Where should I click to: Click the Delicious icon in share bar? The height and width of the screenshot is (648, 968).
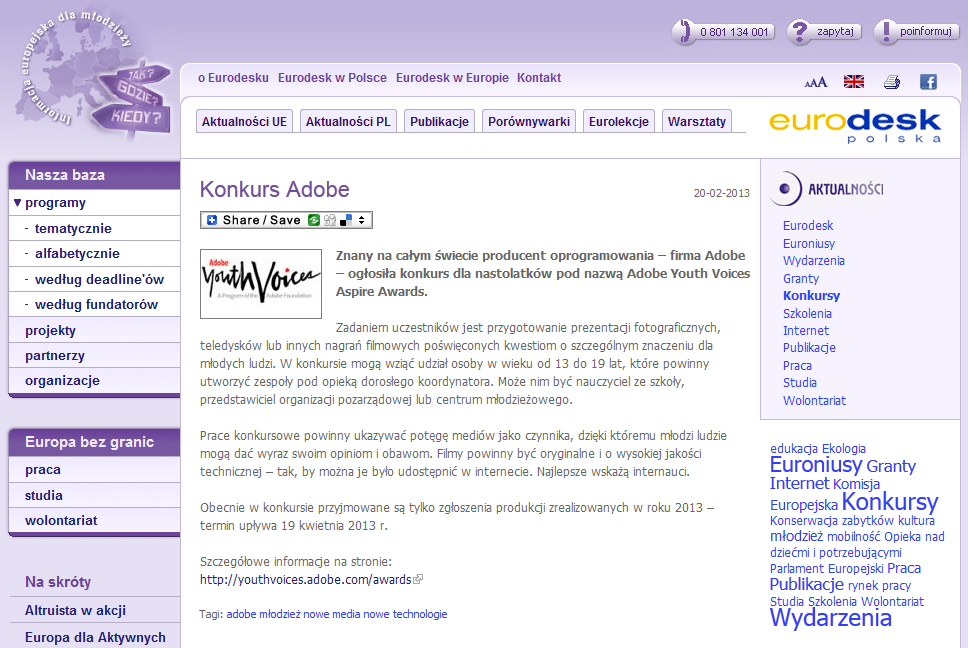pos(346,220)
